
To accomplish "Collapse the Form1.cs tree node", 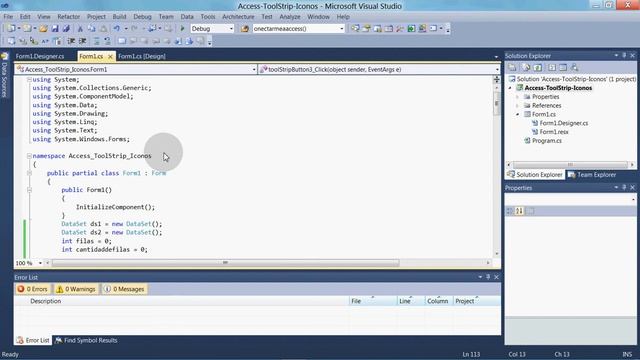I will pos(518,114).
